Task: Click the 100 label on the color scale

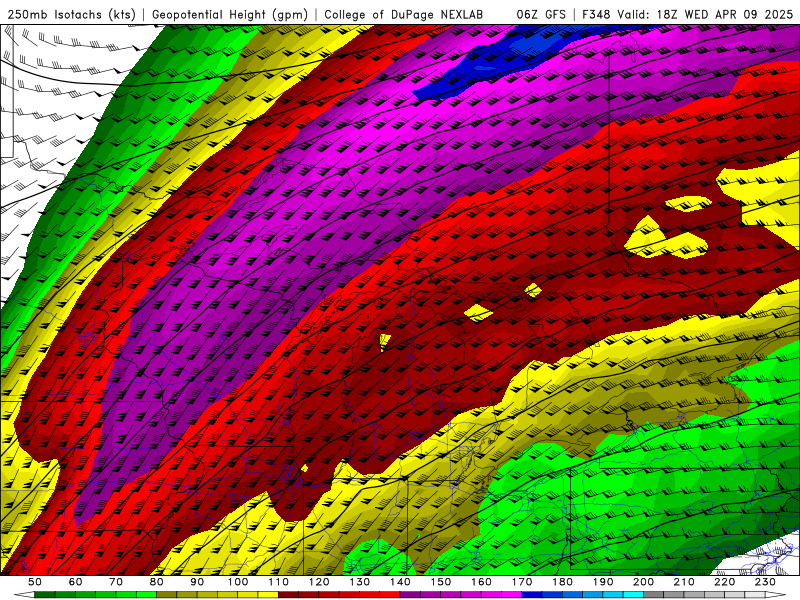Action: pos(238,582)
